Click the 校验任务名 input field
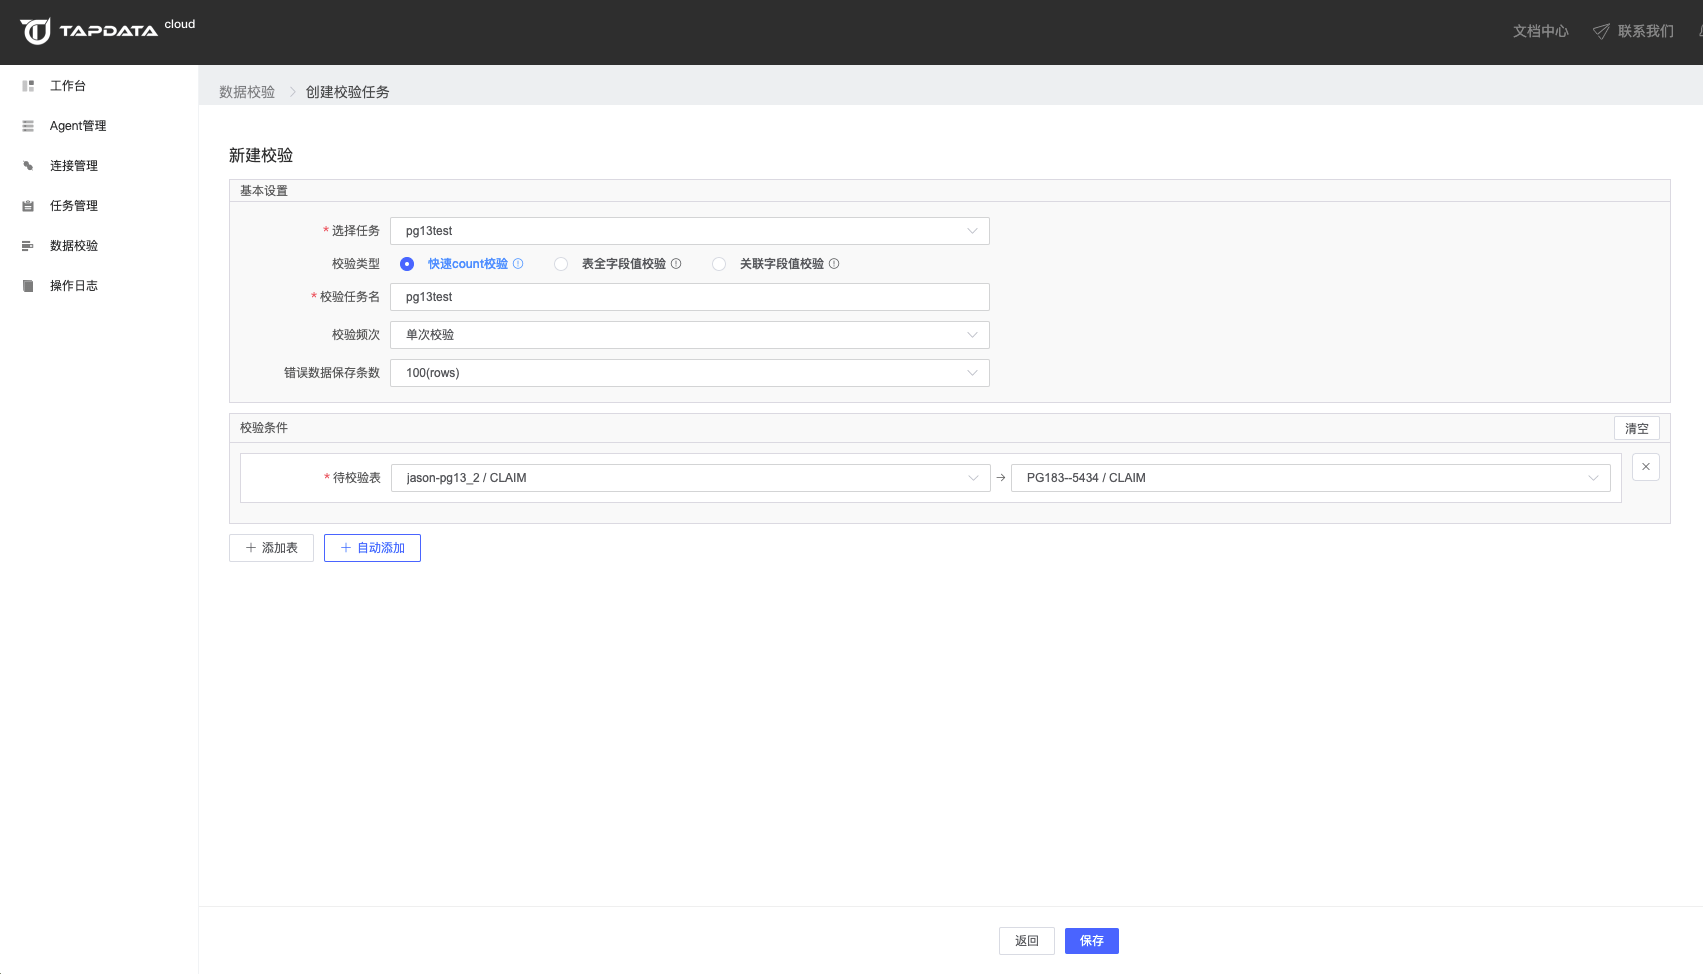 tap(689, 297)
